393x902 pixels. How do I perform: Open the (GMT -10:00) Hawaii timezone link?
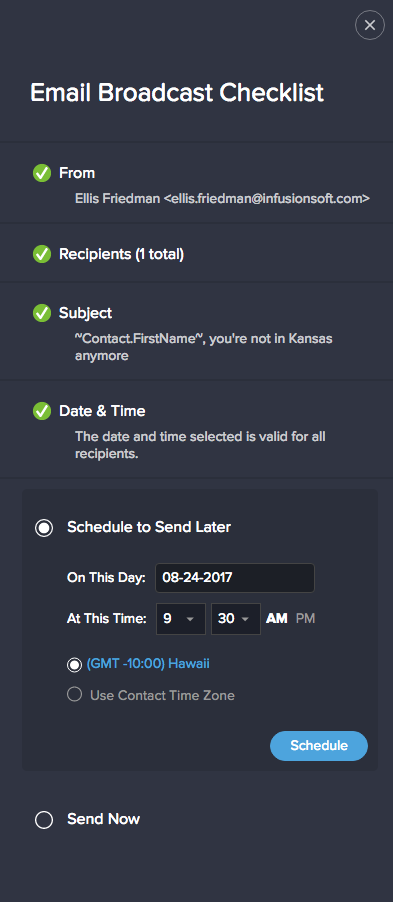click(x=148, y=664)
